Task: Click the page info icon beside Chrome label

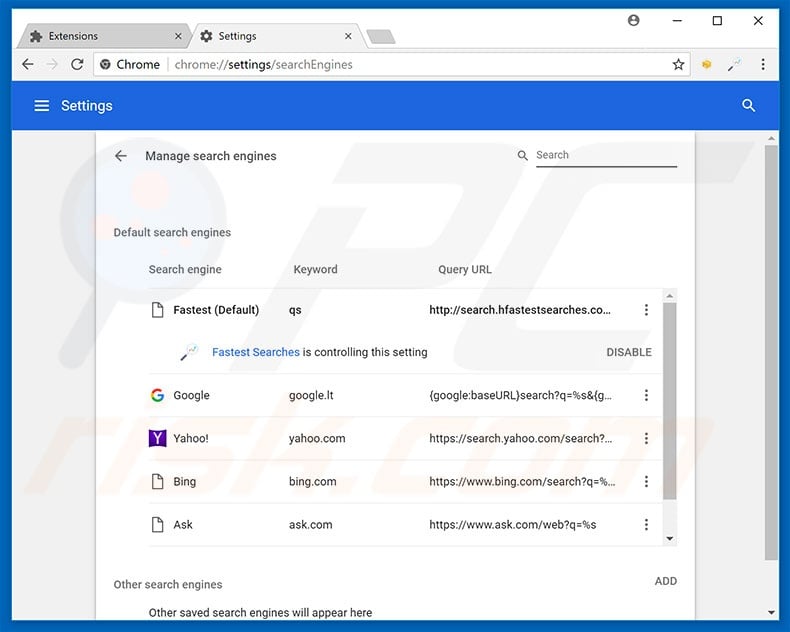Action: click(x=105, y=65)
